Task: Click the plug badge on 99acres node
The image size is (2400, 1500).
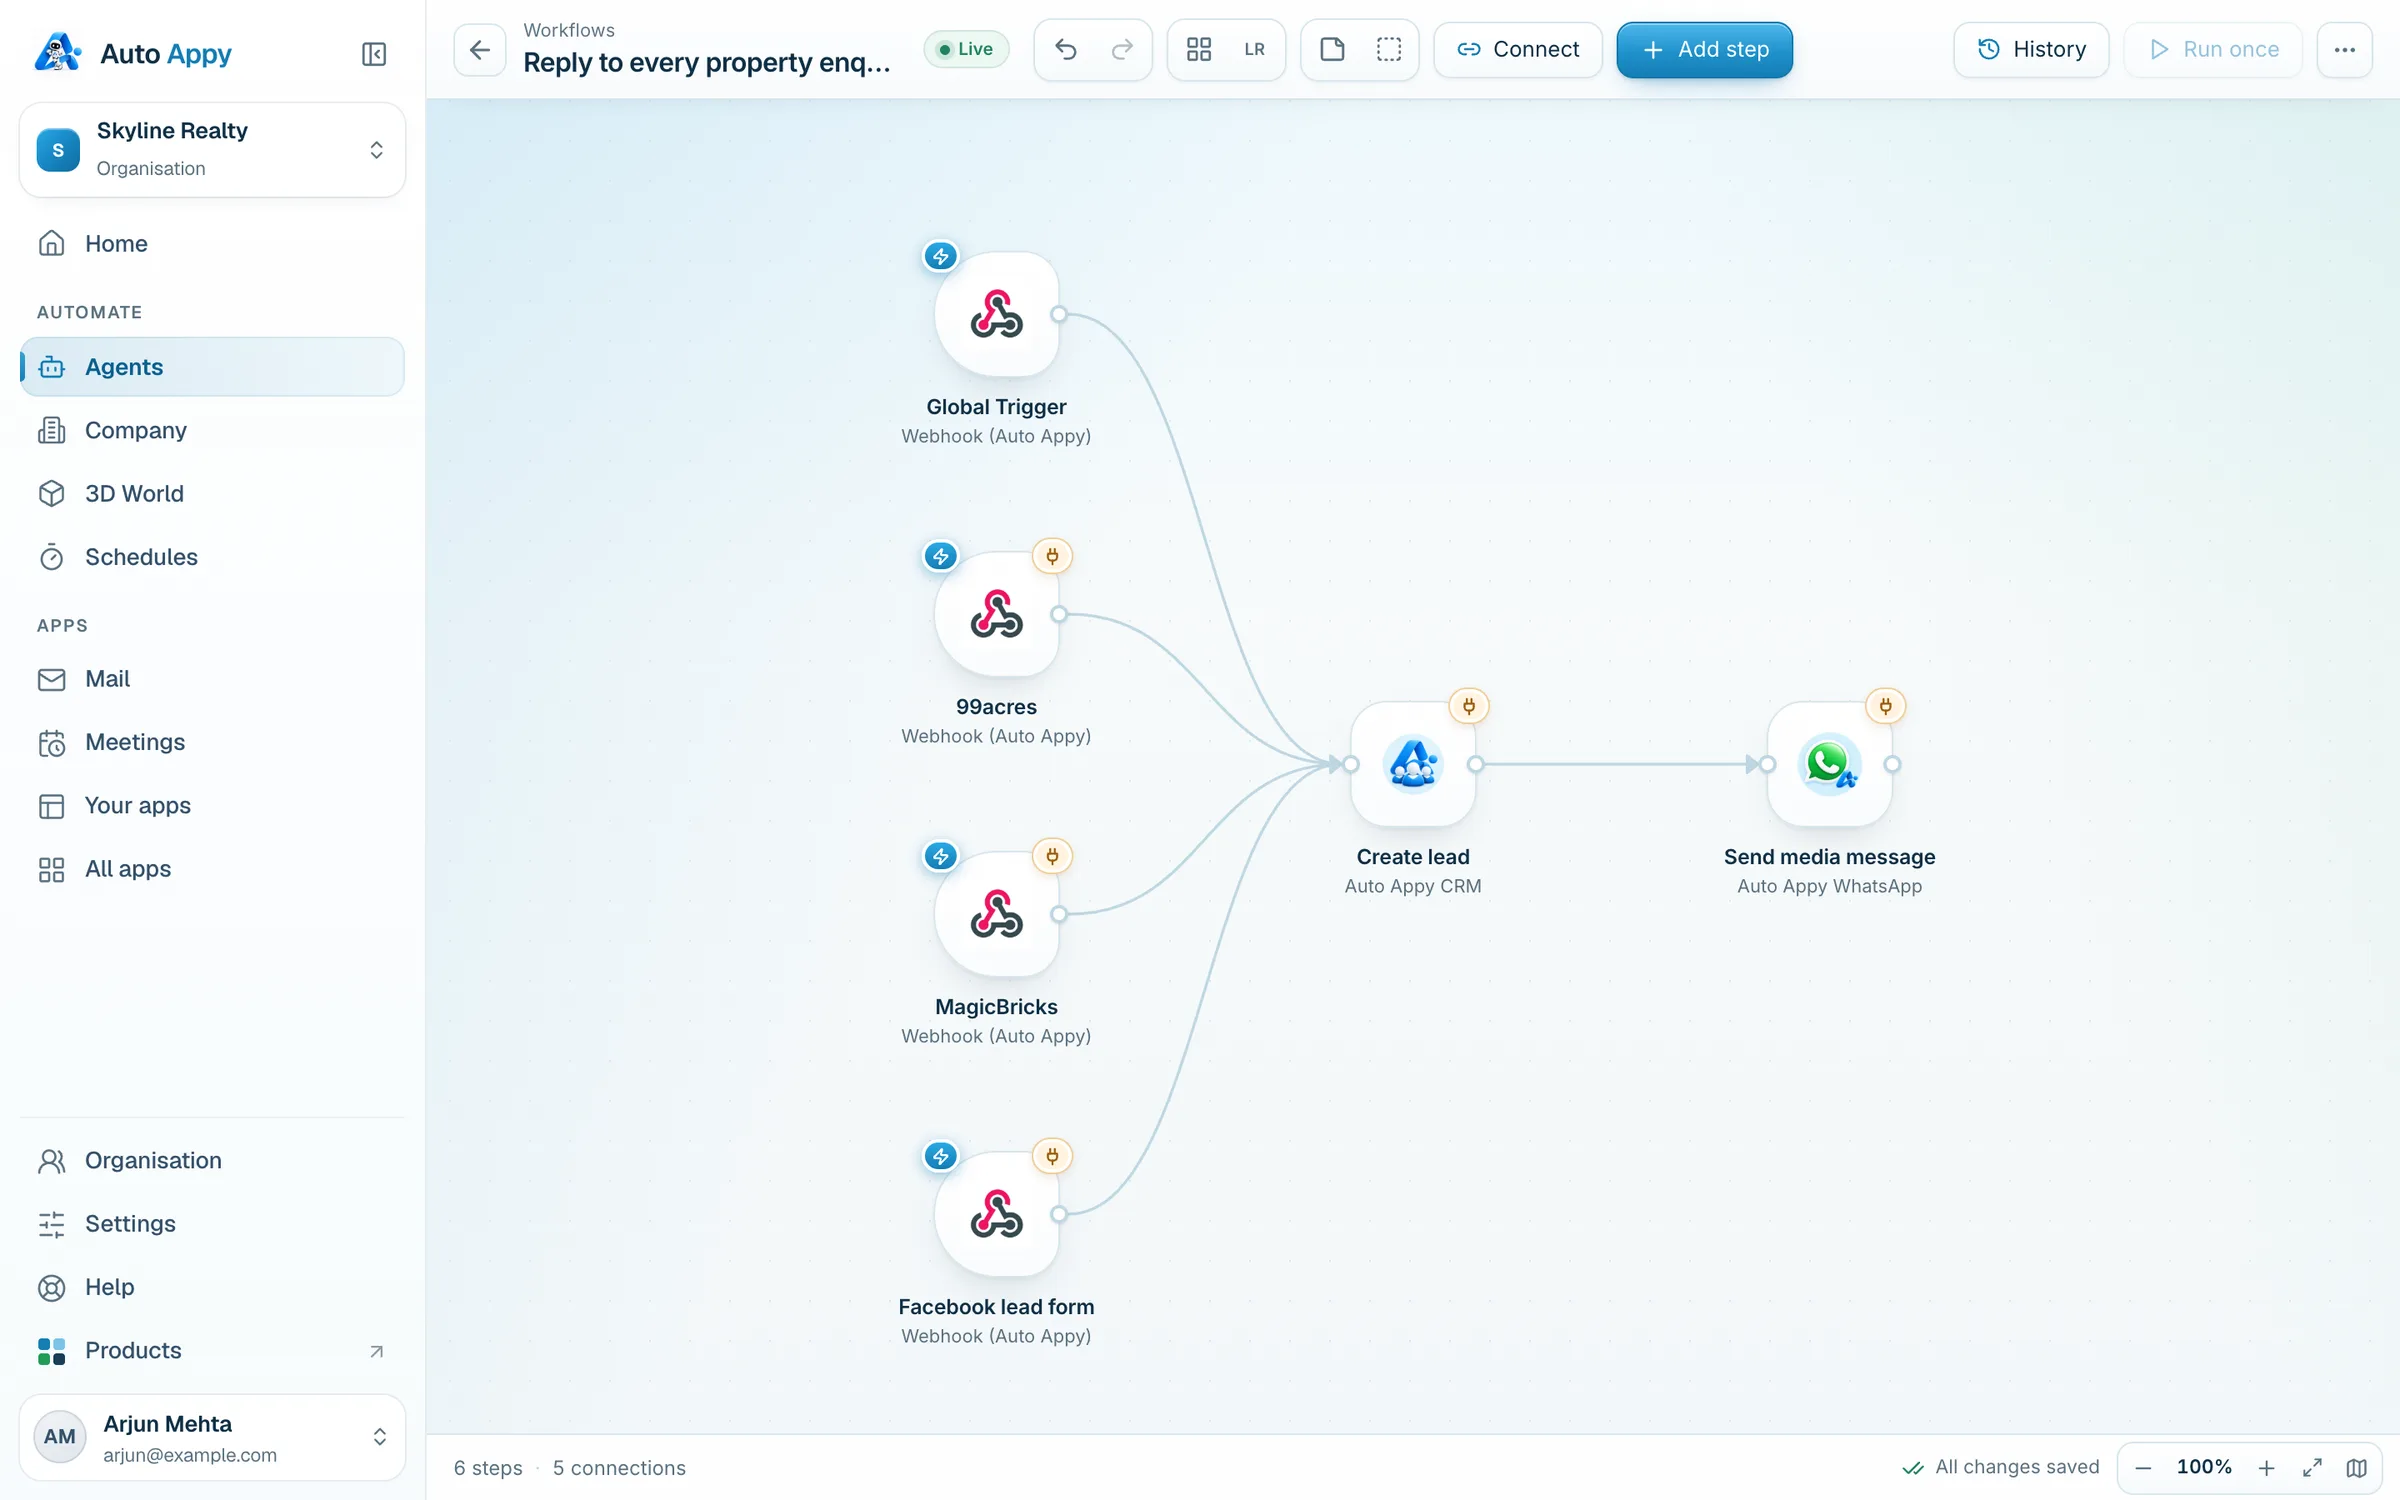Action: [x=1052, y=556]
